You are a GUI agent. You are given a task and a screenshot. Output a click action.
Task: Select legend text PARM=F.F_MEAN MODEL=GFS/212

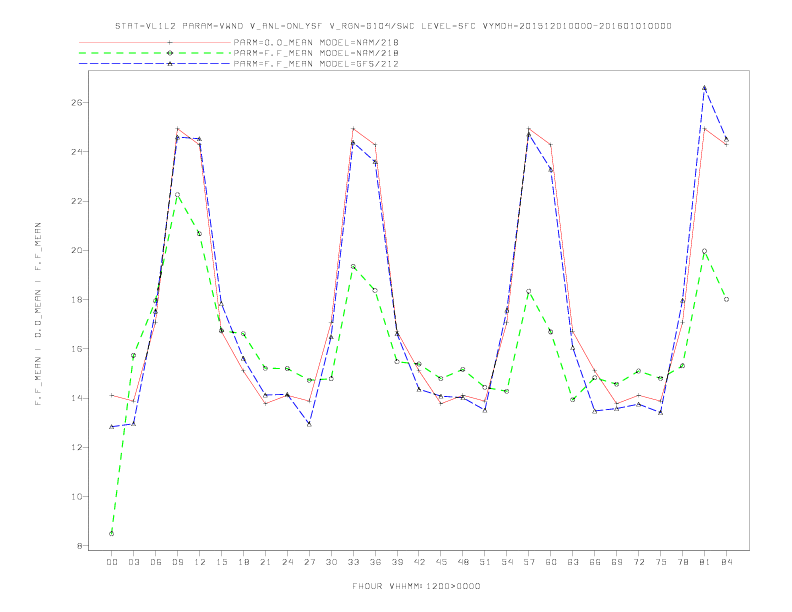pos(316,64)
